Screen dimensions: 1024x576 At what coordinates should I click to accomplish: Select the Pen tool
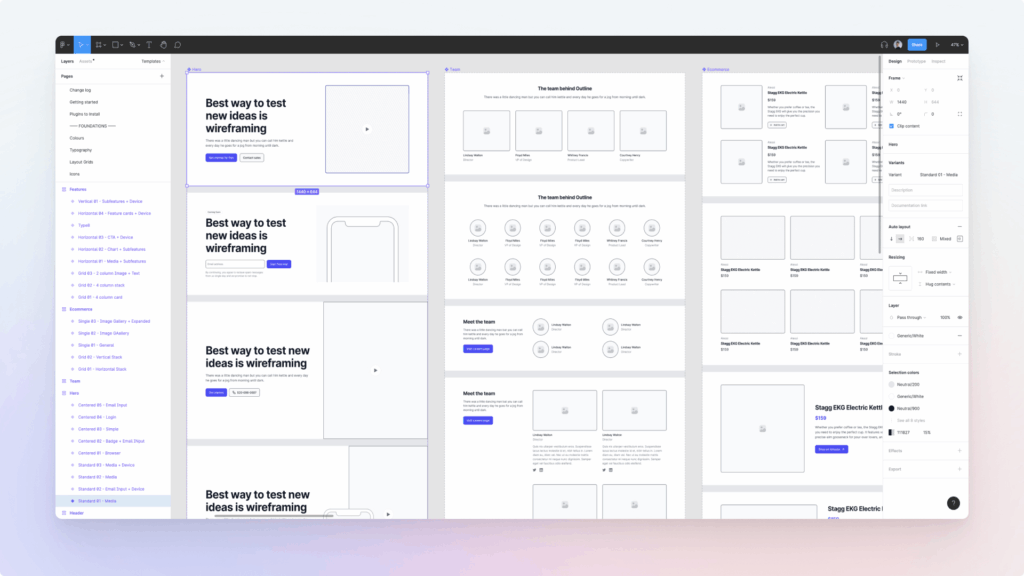click(x=134, y=45)
